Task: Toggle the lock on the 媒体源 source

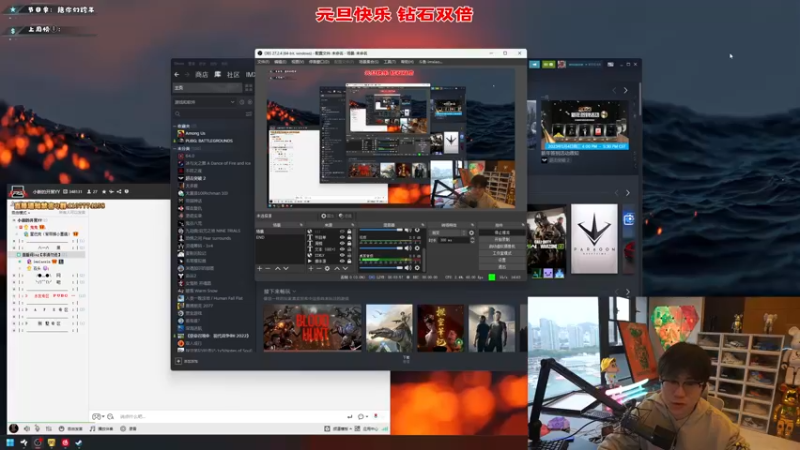Action: 349,261
